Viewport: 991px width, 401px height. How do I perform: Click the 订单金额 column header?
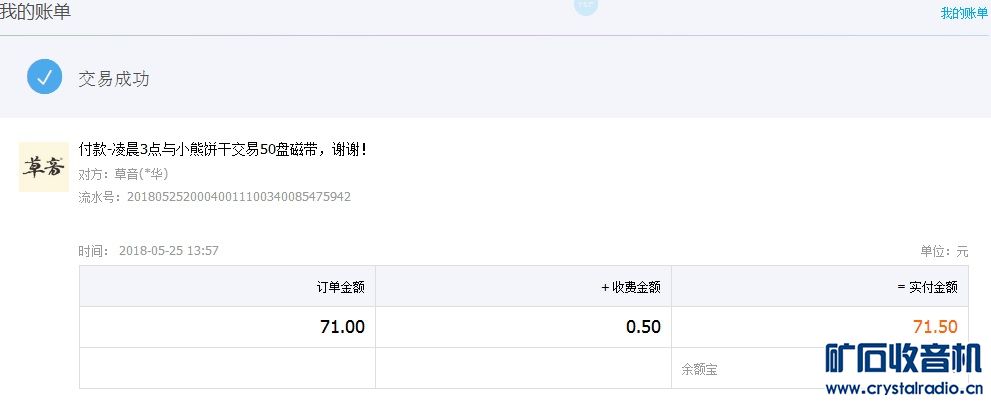340,287
